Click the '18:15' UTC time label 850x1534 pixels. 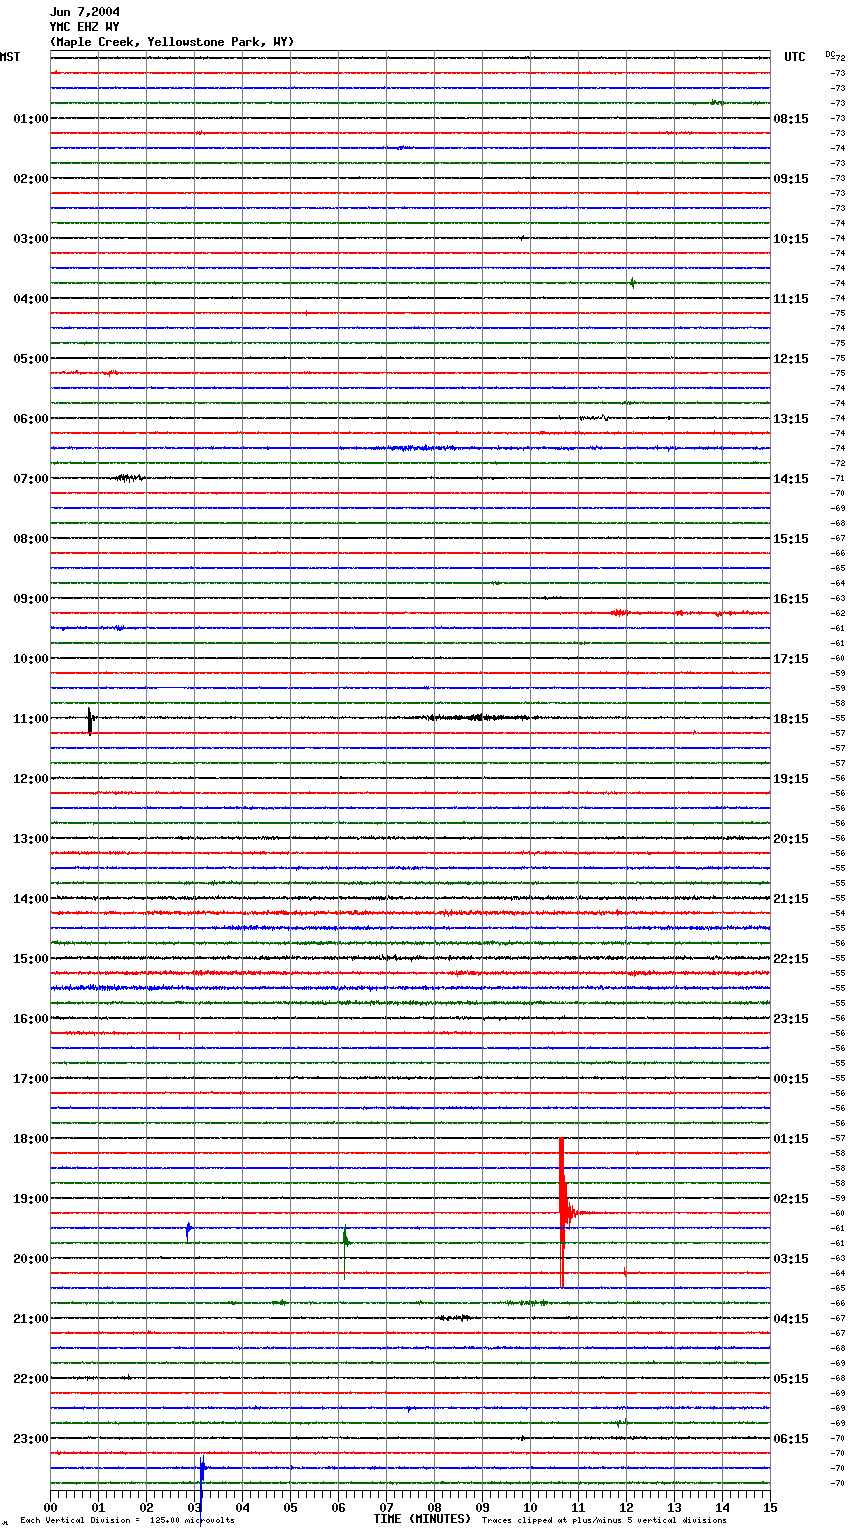(791, 719)
